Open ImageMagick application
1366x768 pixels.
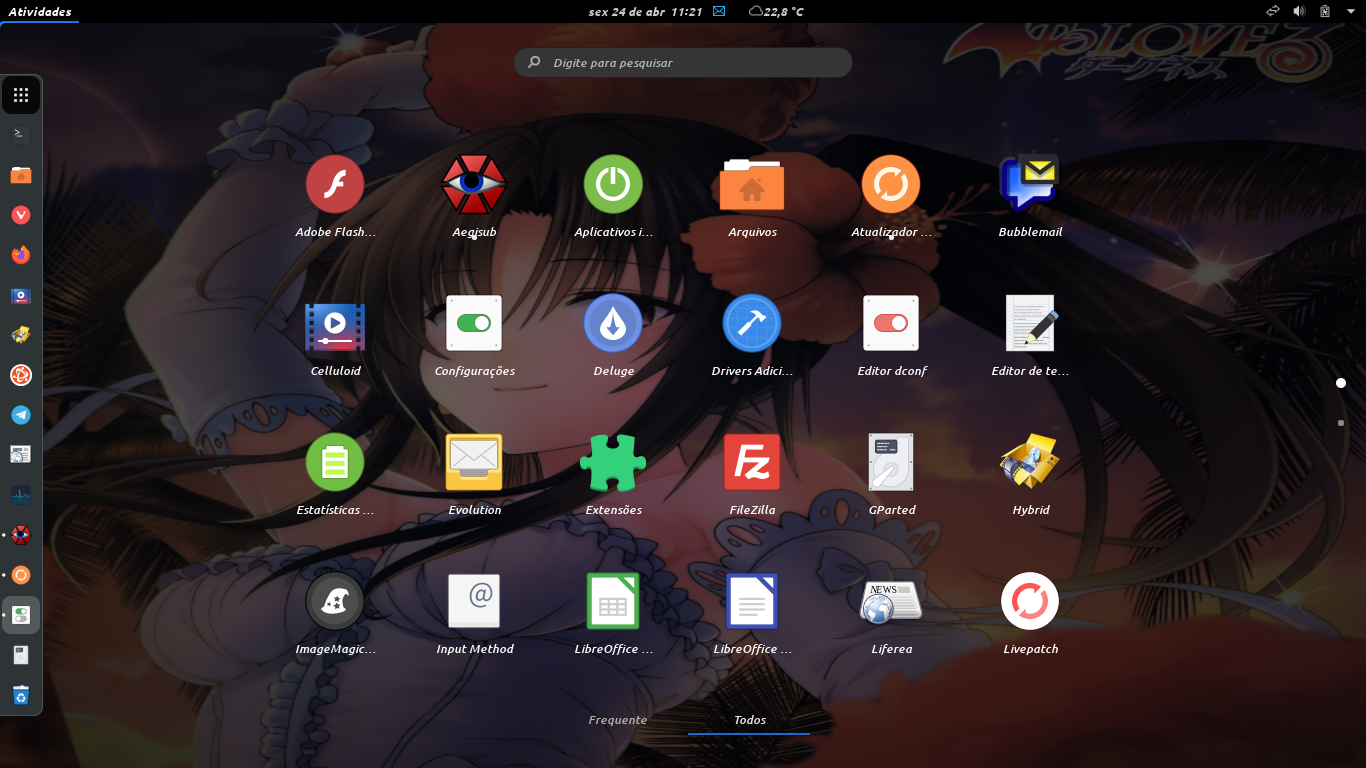coord(335,601)
